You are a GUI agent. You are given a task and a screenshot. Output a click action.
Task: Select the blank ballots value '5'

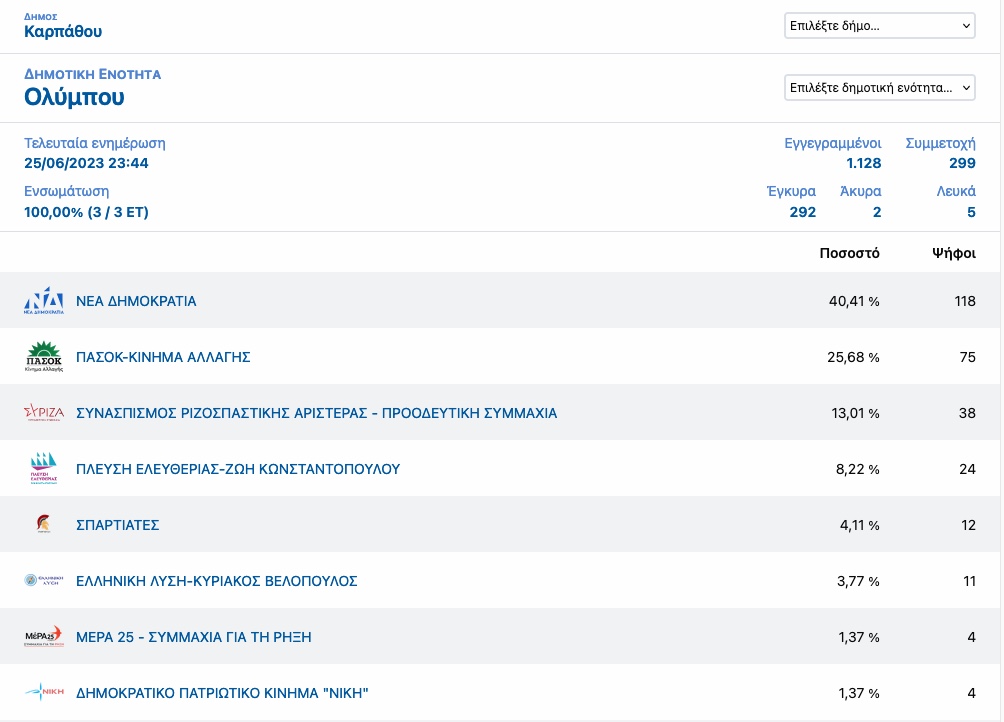click(971, 212)
